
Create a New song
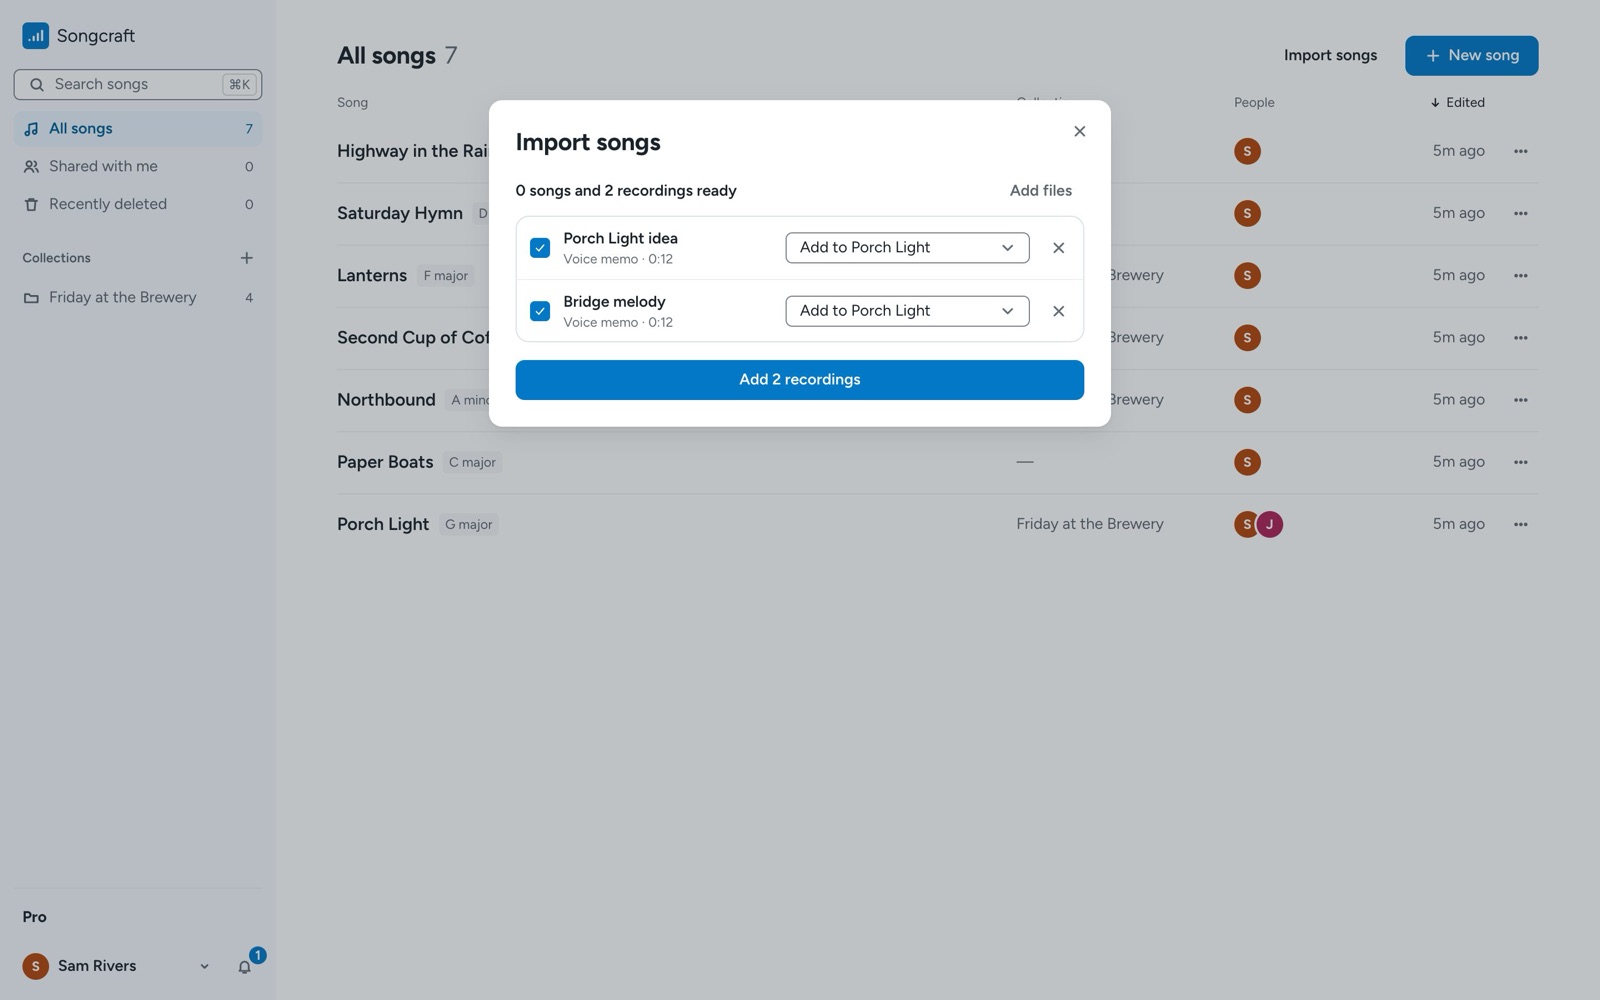click(x=1471, y=55)
